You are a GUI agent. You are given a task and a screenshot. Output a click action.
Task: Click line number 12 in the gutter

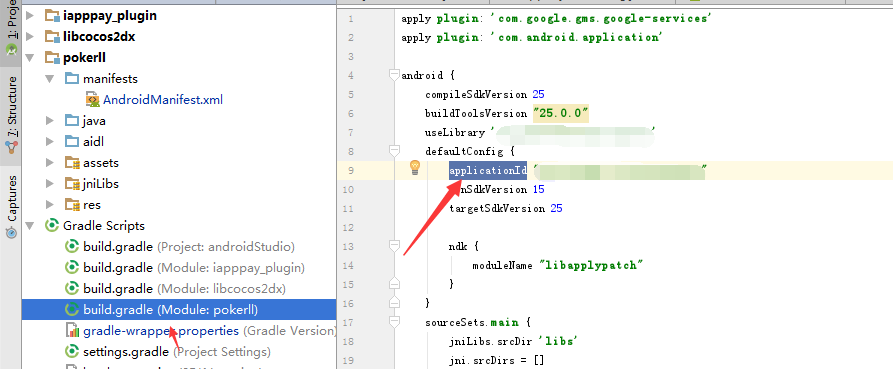coord(348,227)
